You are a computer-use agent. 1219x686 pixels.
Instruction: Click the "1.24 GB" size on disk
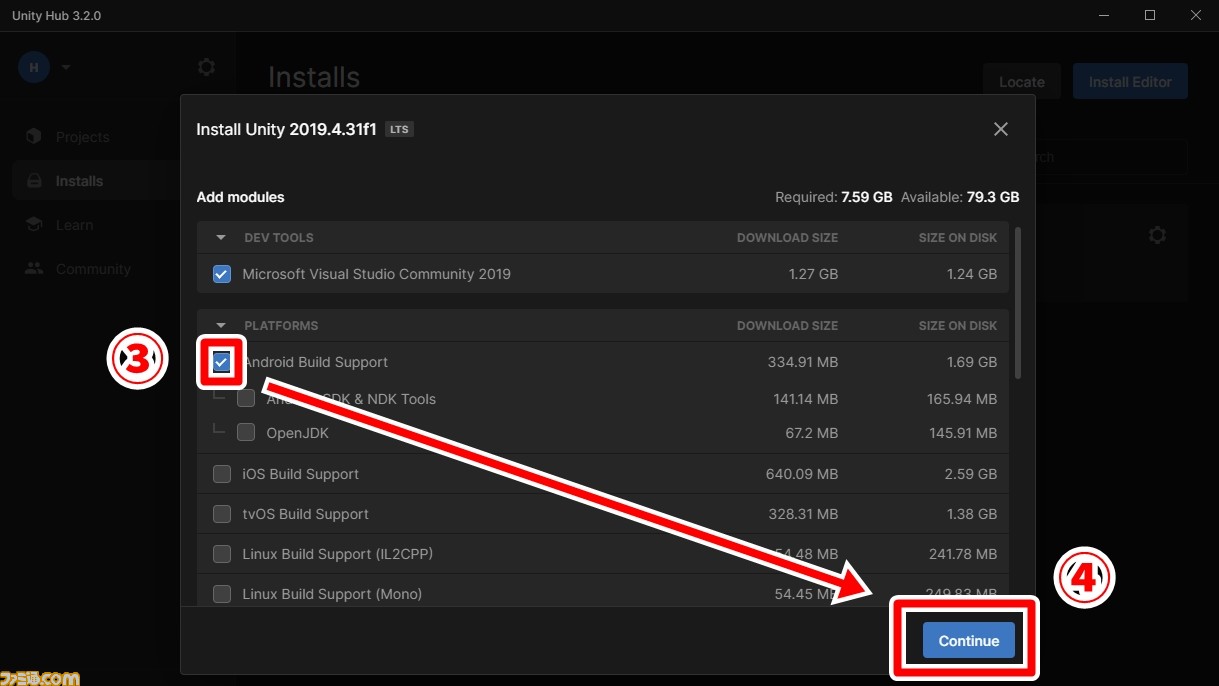point(971,274)
